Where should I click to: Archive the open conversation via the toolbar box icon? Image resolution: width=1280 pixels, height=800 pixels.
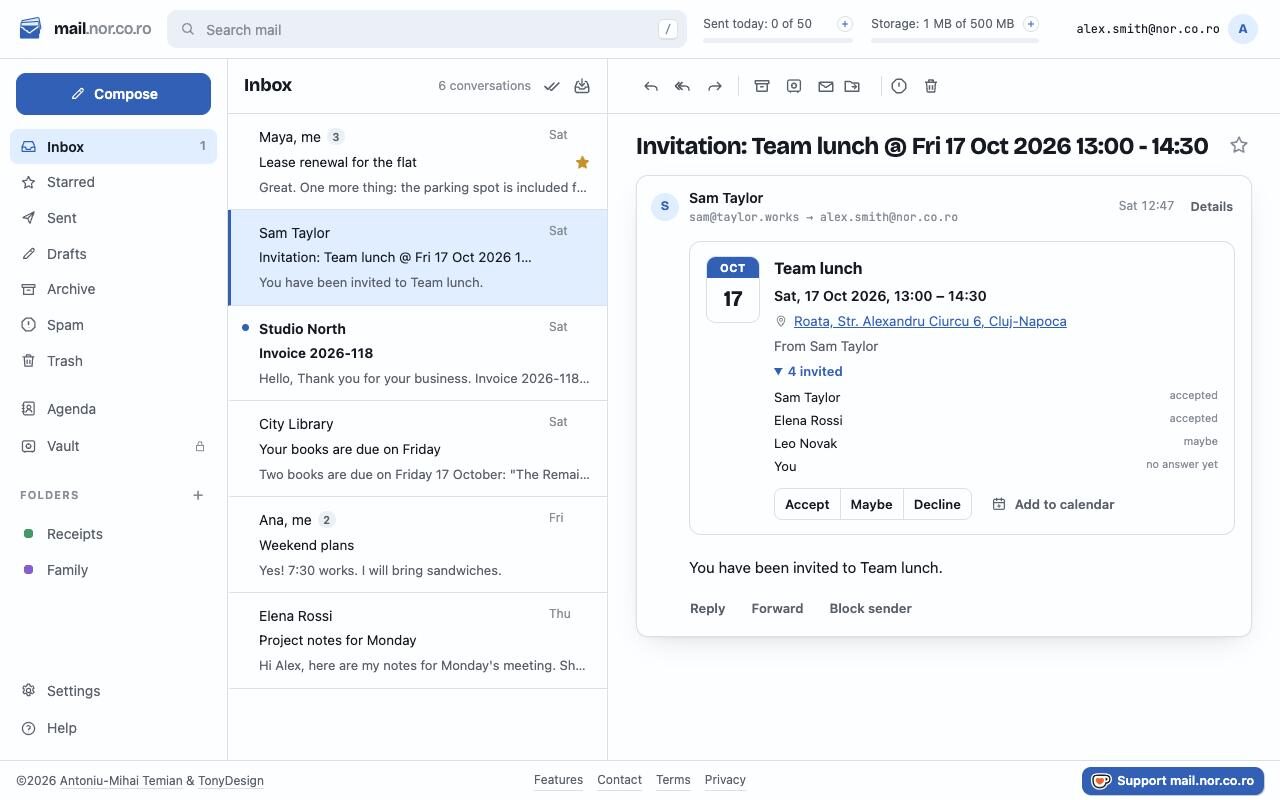(x=762, y=86)
